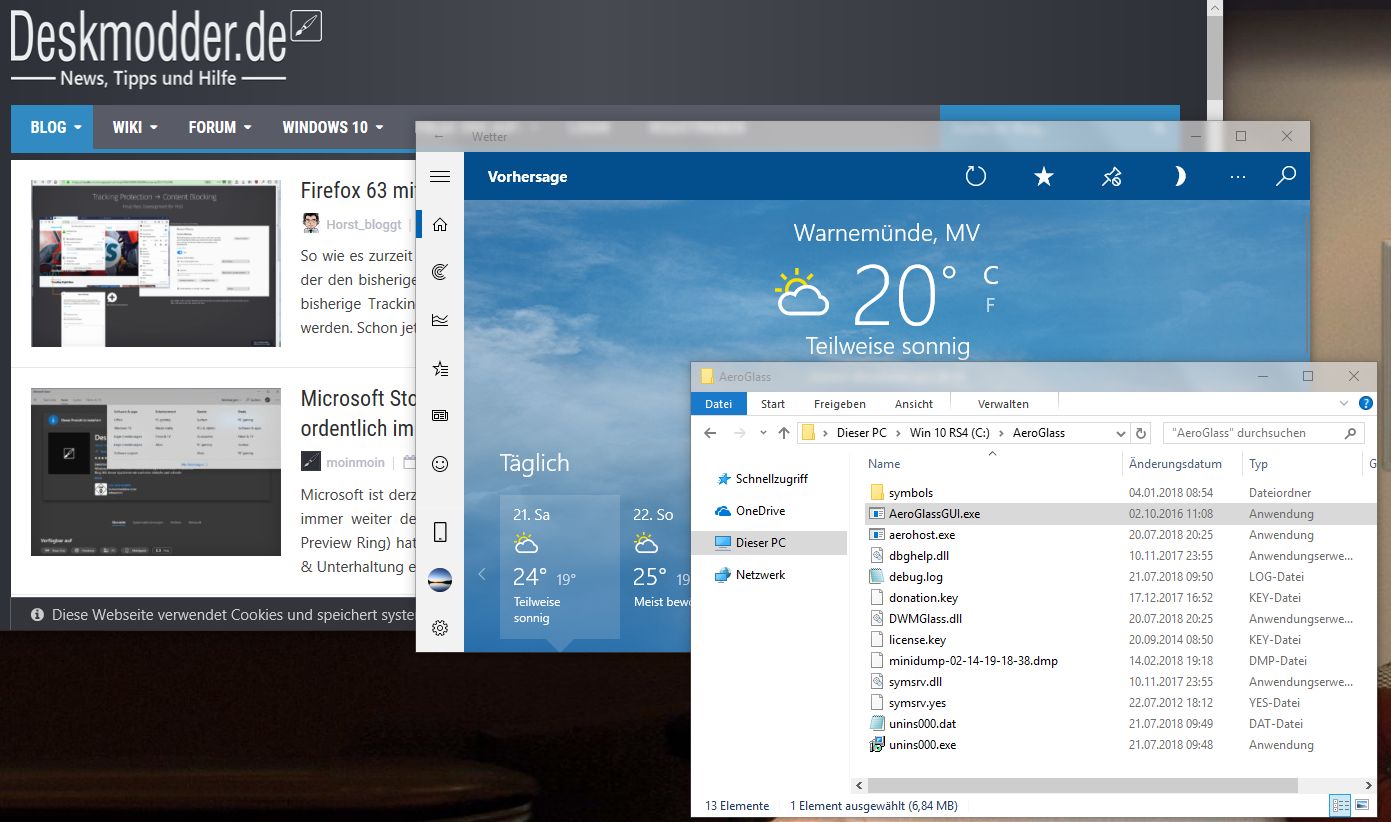This screenshot has height=822, width=1391.
Task: Open the Firefox 63 article headline
Action: tap(358, 192)
